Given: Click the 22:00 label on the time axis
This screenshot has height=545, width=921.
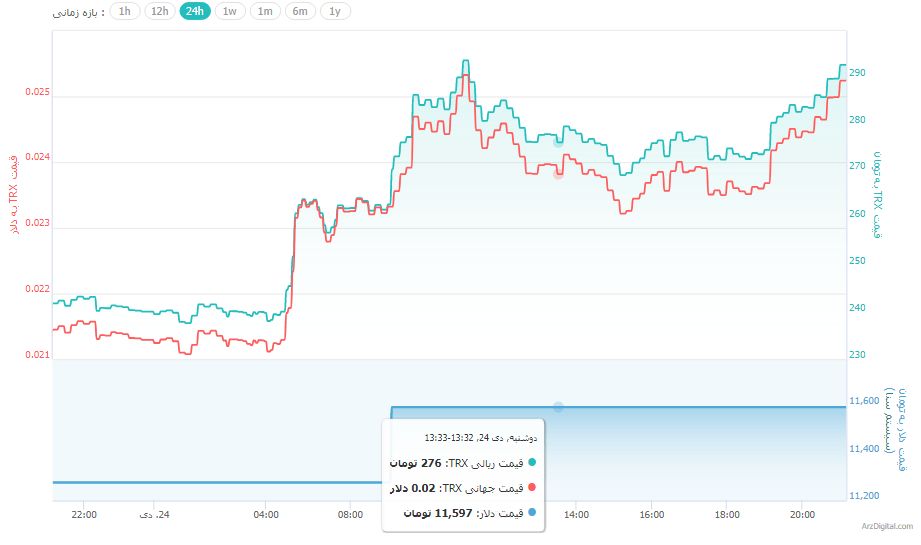Looking at the screenshot, I should [84, 516].
